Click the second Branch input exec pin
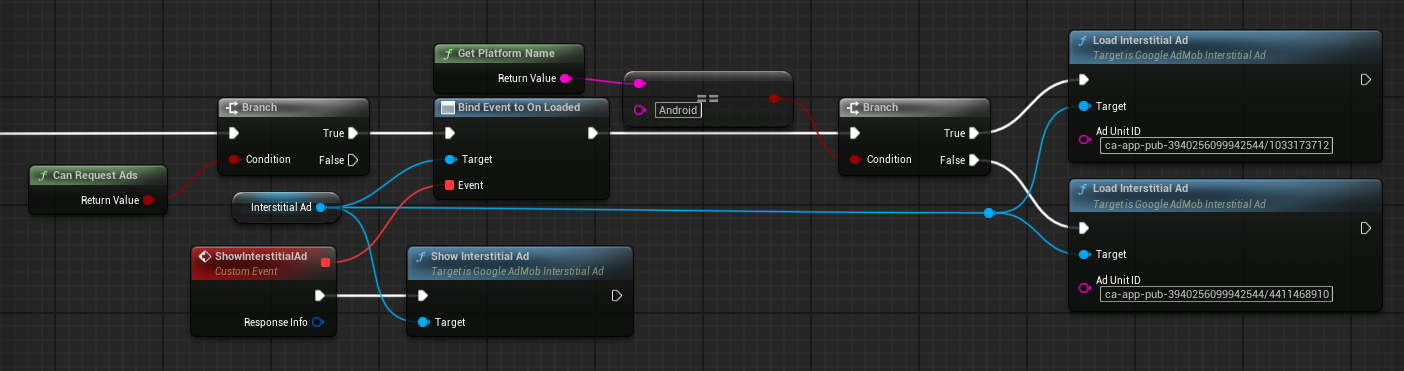The height and width of the screenshot is (371, 1404). click(854, 133)
